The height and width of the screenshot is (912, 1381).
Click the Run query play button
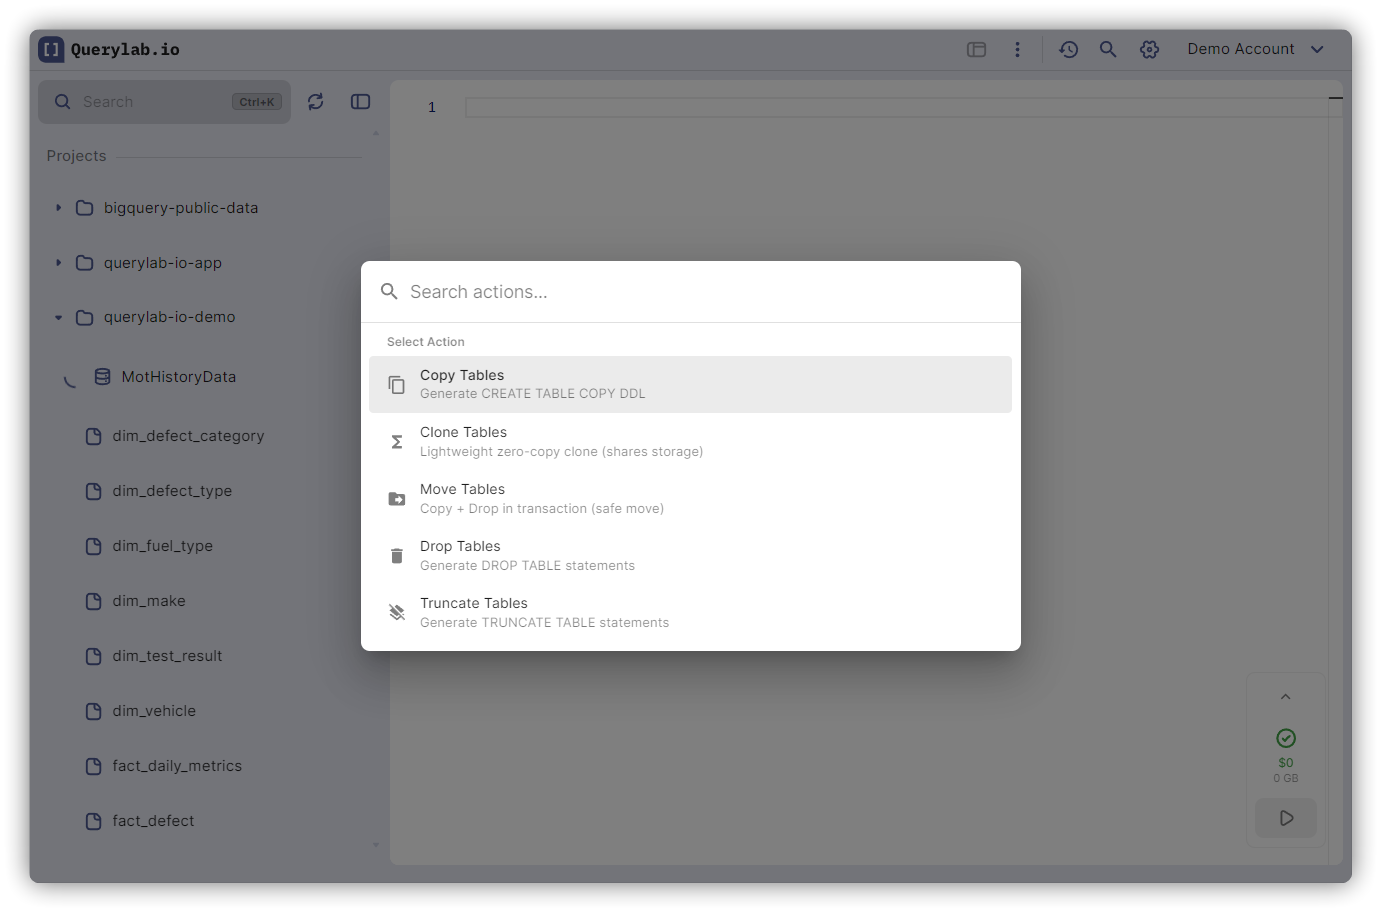pos(1286,818)
